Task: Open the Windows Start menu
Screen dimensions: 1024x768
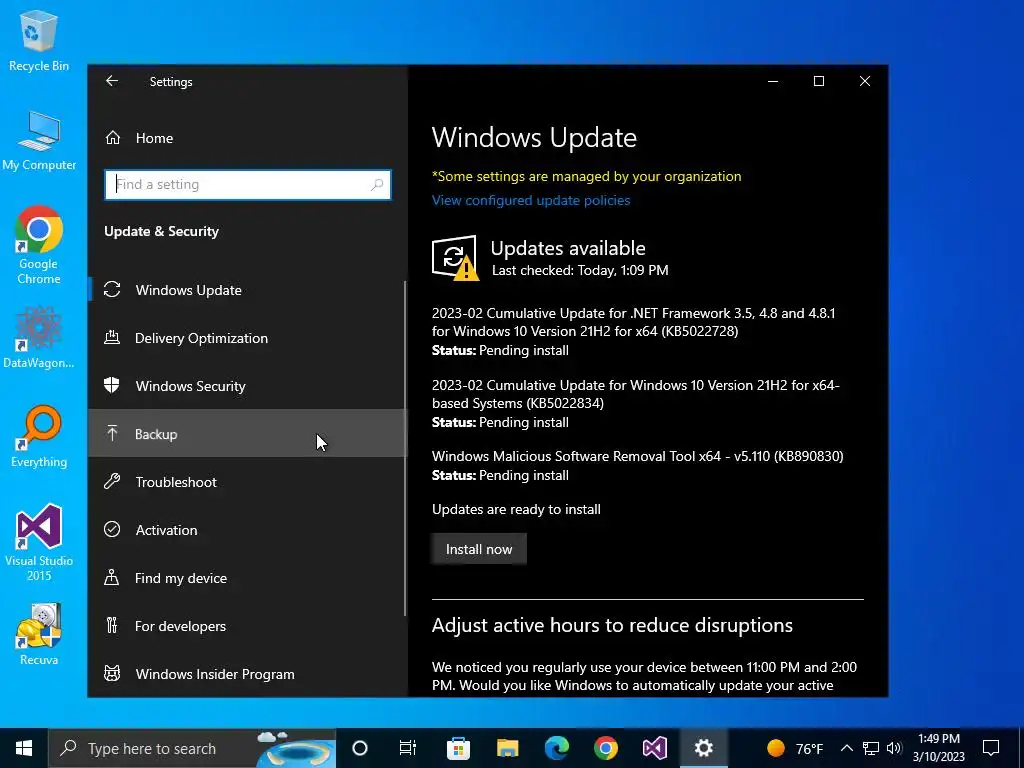Action: [24, 748]
